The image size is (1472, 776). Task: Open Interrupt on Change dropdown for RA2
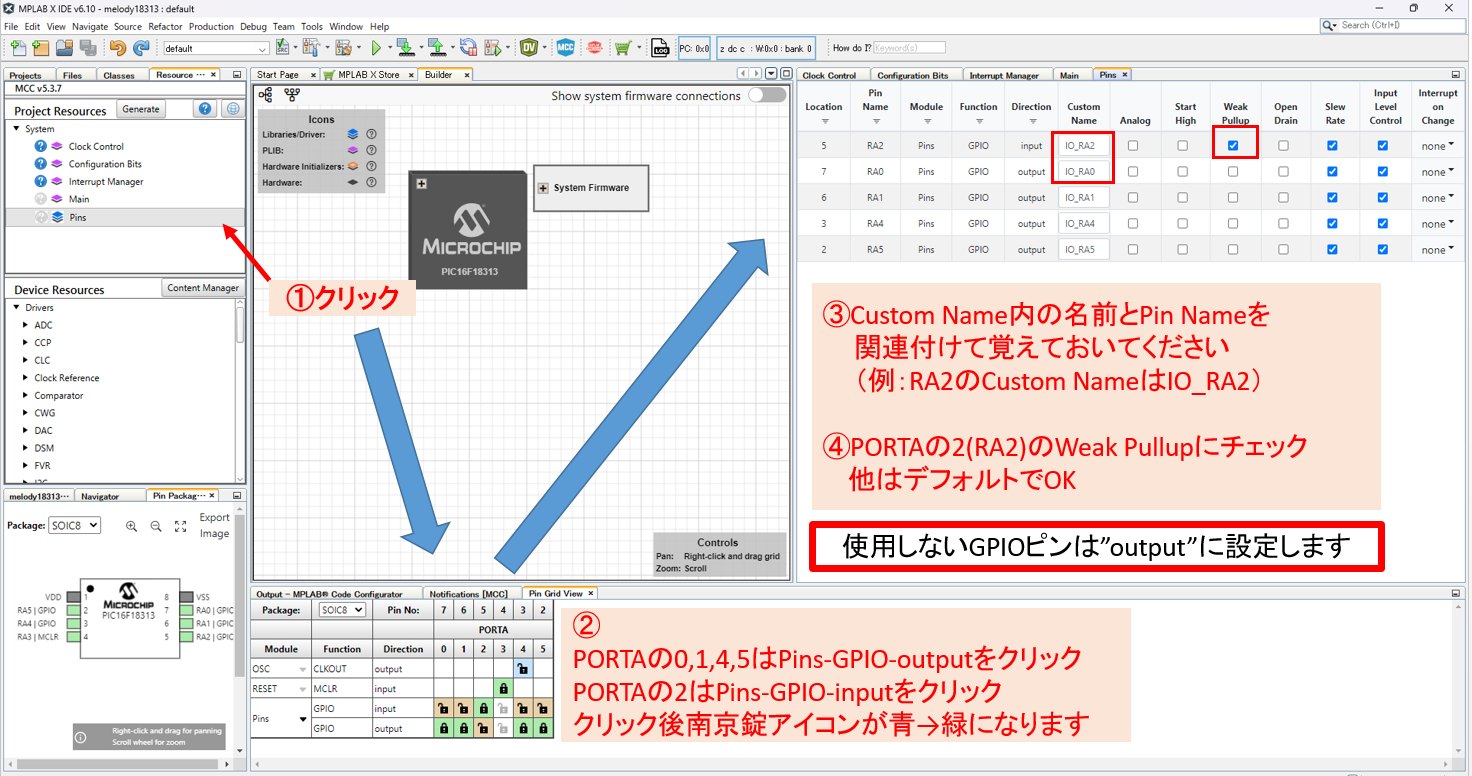click(1437, 146)
